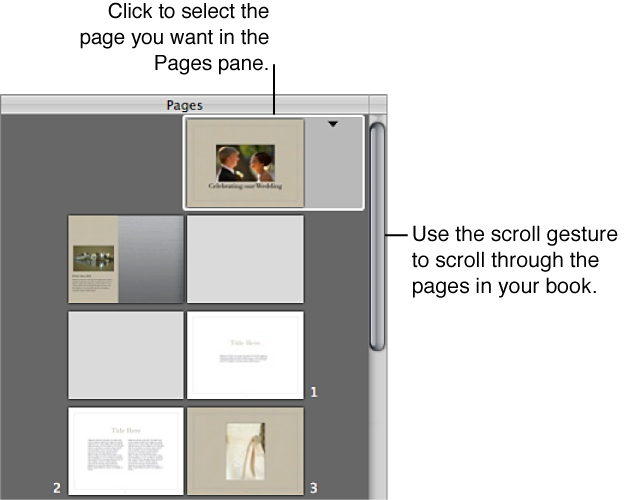This screenshot has width=628, height=500.
Task: Click the Pages pane vertical scrollbar thumb
Action: pos(377,236)
